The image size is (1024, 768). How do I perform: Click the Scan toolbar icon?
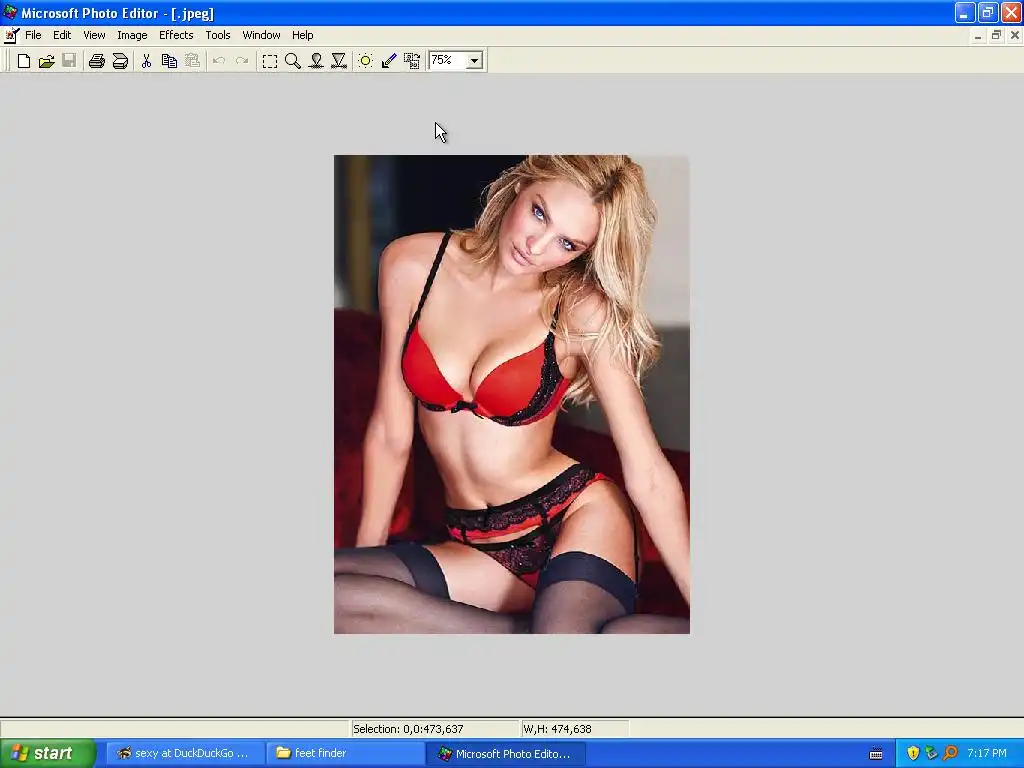(120, 61)
